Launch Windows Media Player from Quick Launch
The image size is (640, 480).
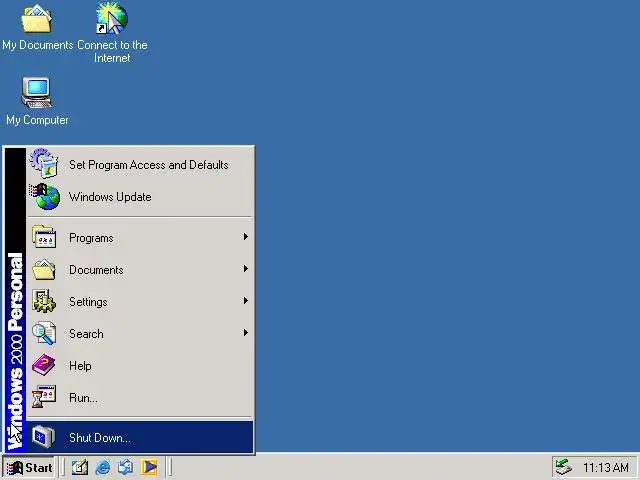(149, 467)
